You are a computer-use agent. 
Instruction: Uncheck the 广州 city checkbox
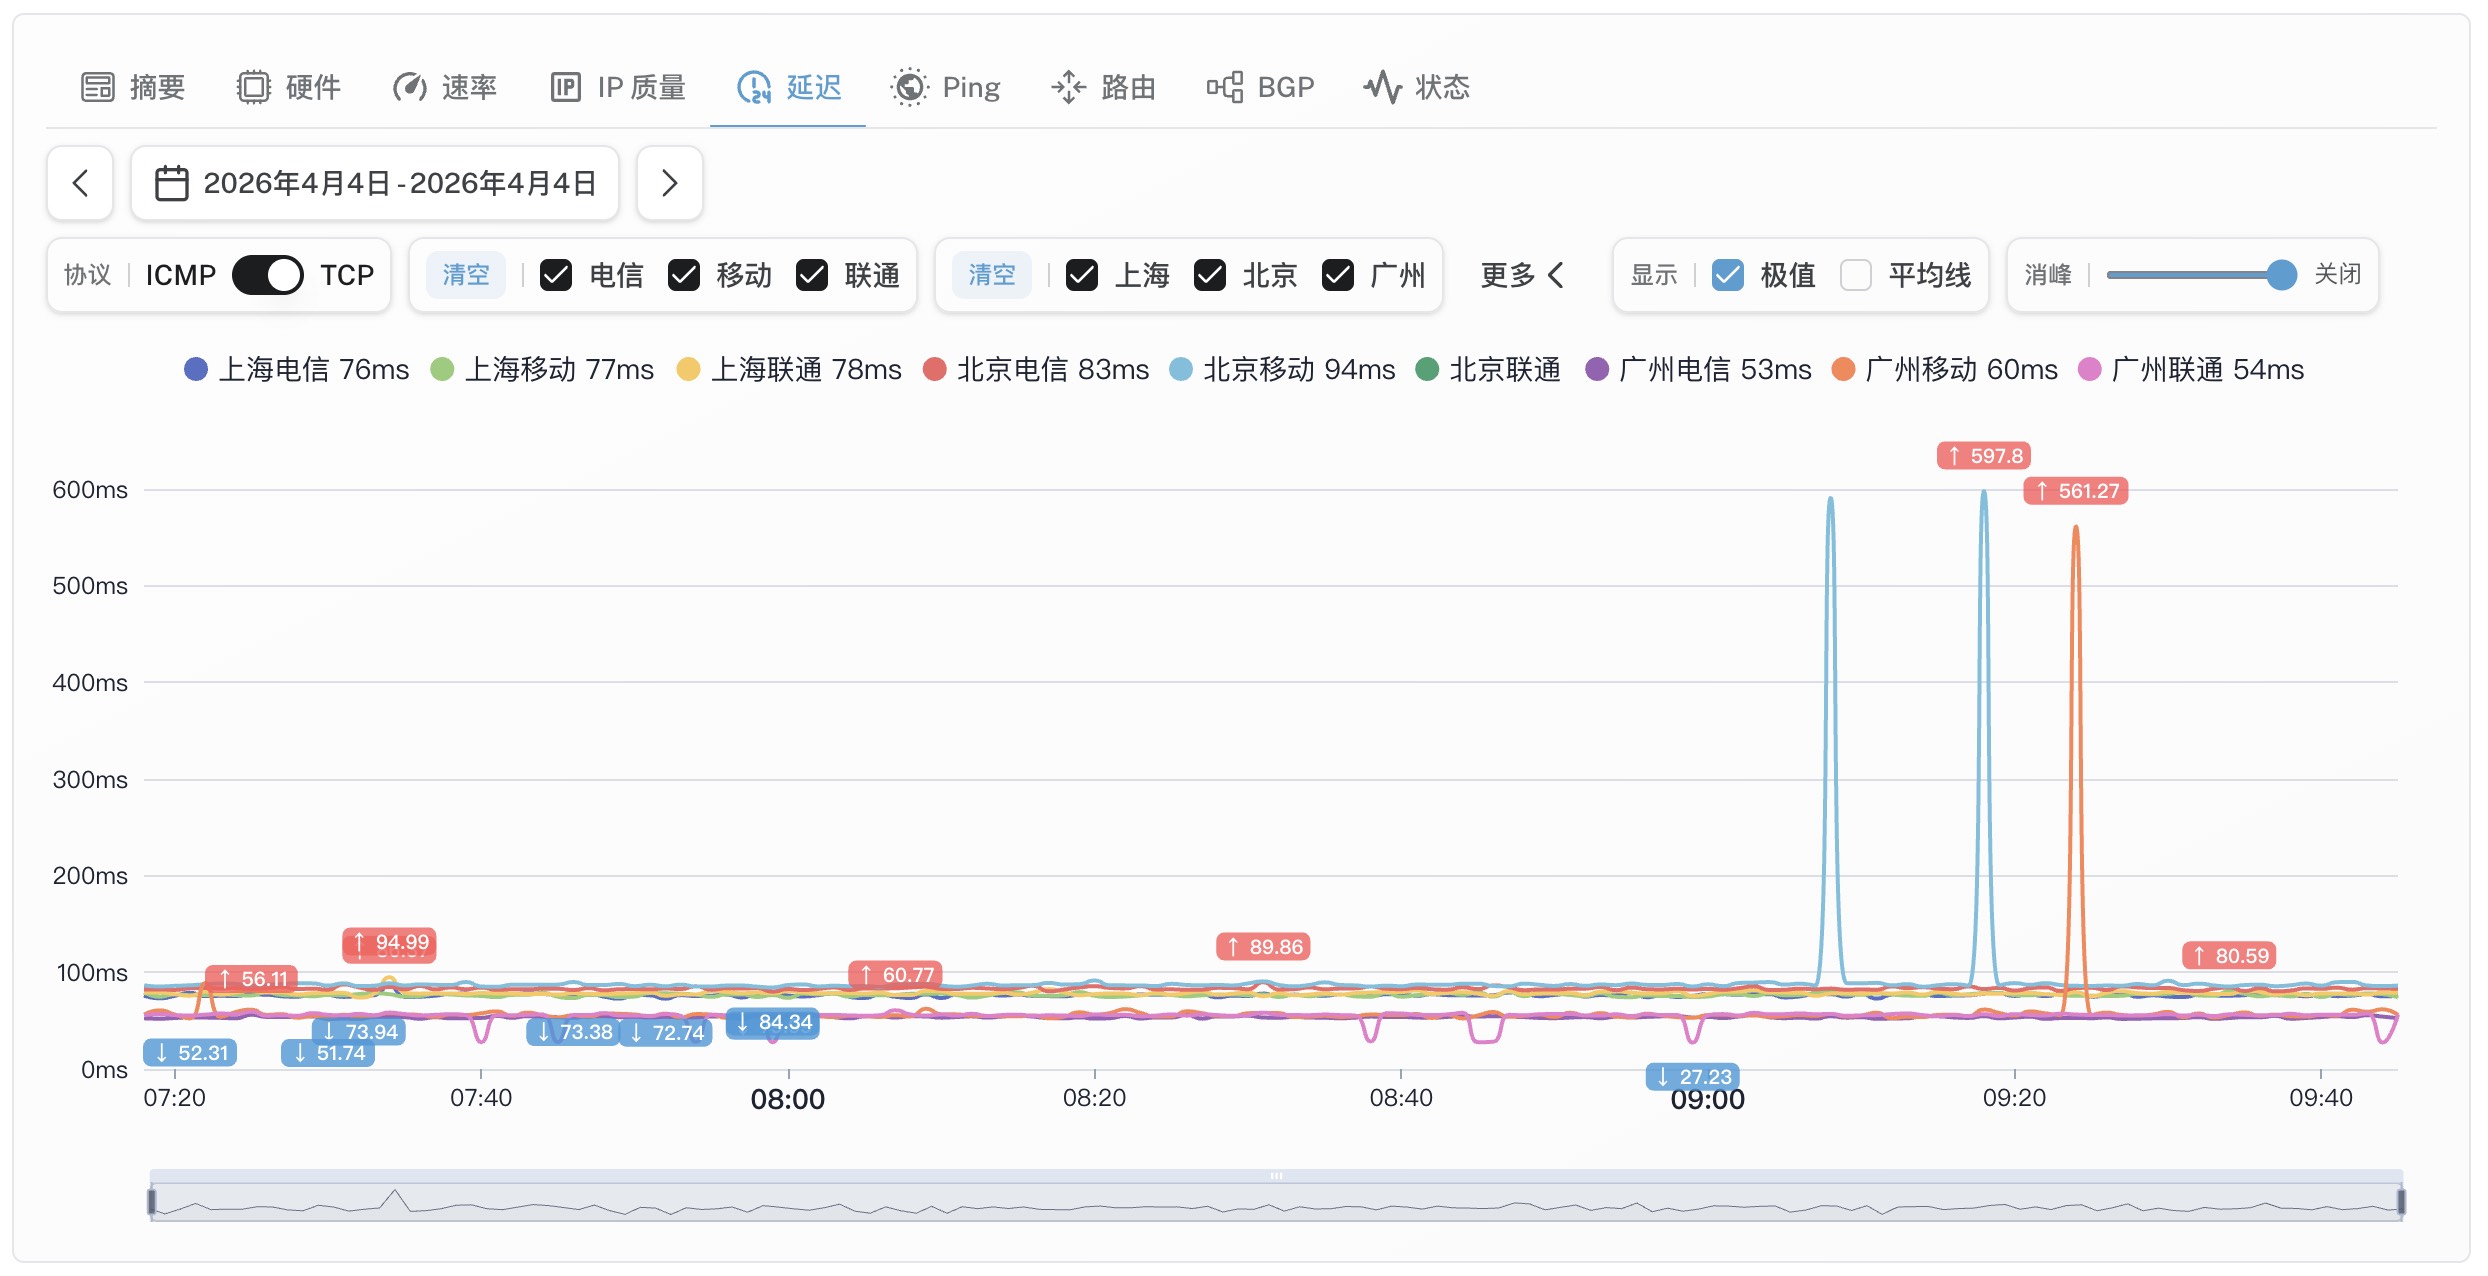(1338, 275)
